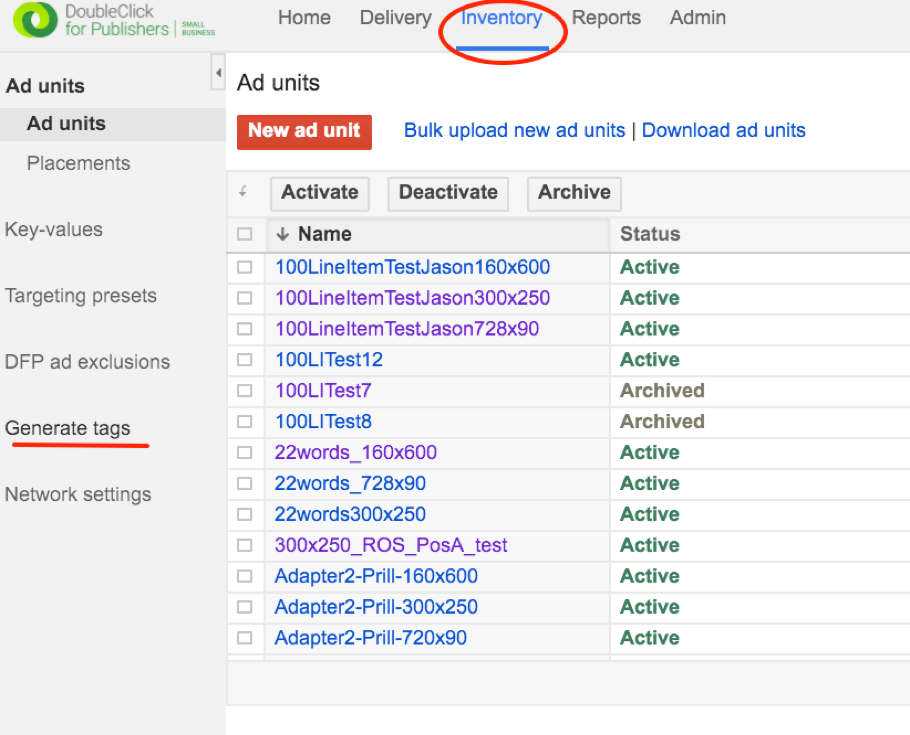Click the sort arrow in the Name column
This screenshot has height=735, width=910.
pos(283,235)
